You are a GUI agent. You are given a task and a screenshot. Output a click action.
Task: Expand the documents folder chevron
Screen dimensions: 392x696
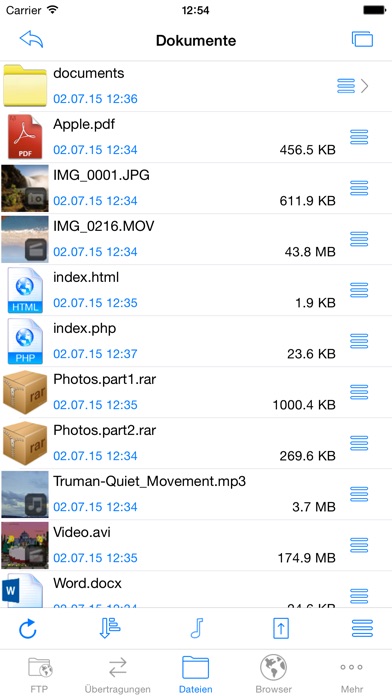pos(364,86)
